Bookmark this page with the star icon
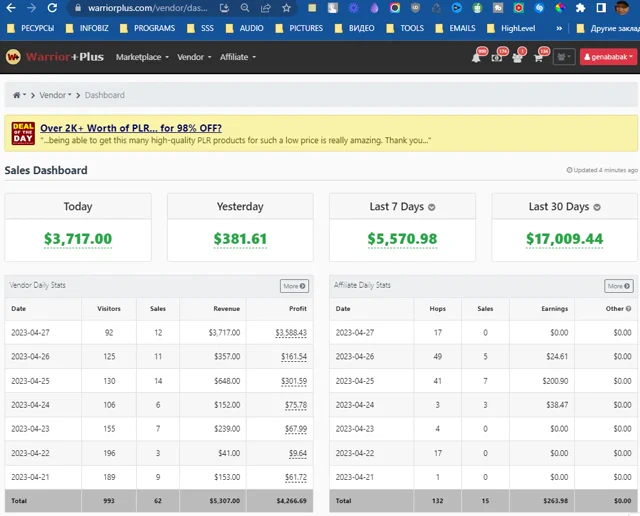This screenshot has height=516, width=640. pyautogui.click(x=287, y=8)
